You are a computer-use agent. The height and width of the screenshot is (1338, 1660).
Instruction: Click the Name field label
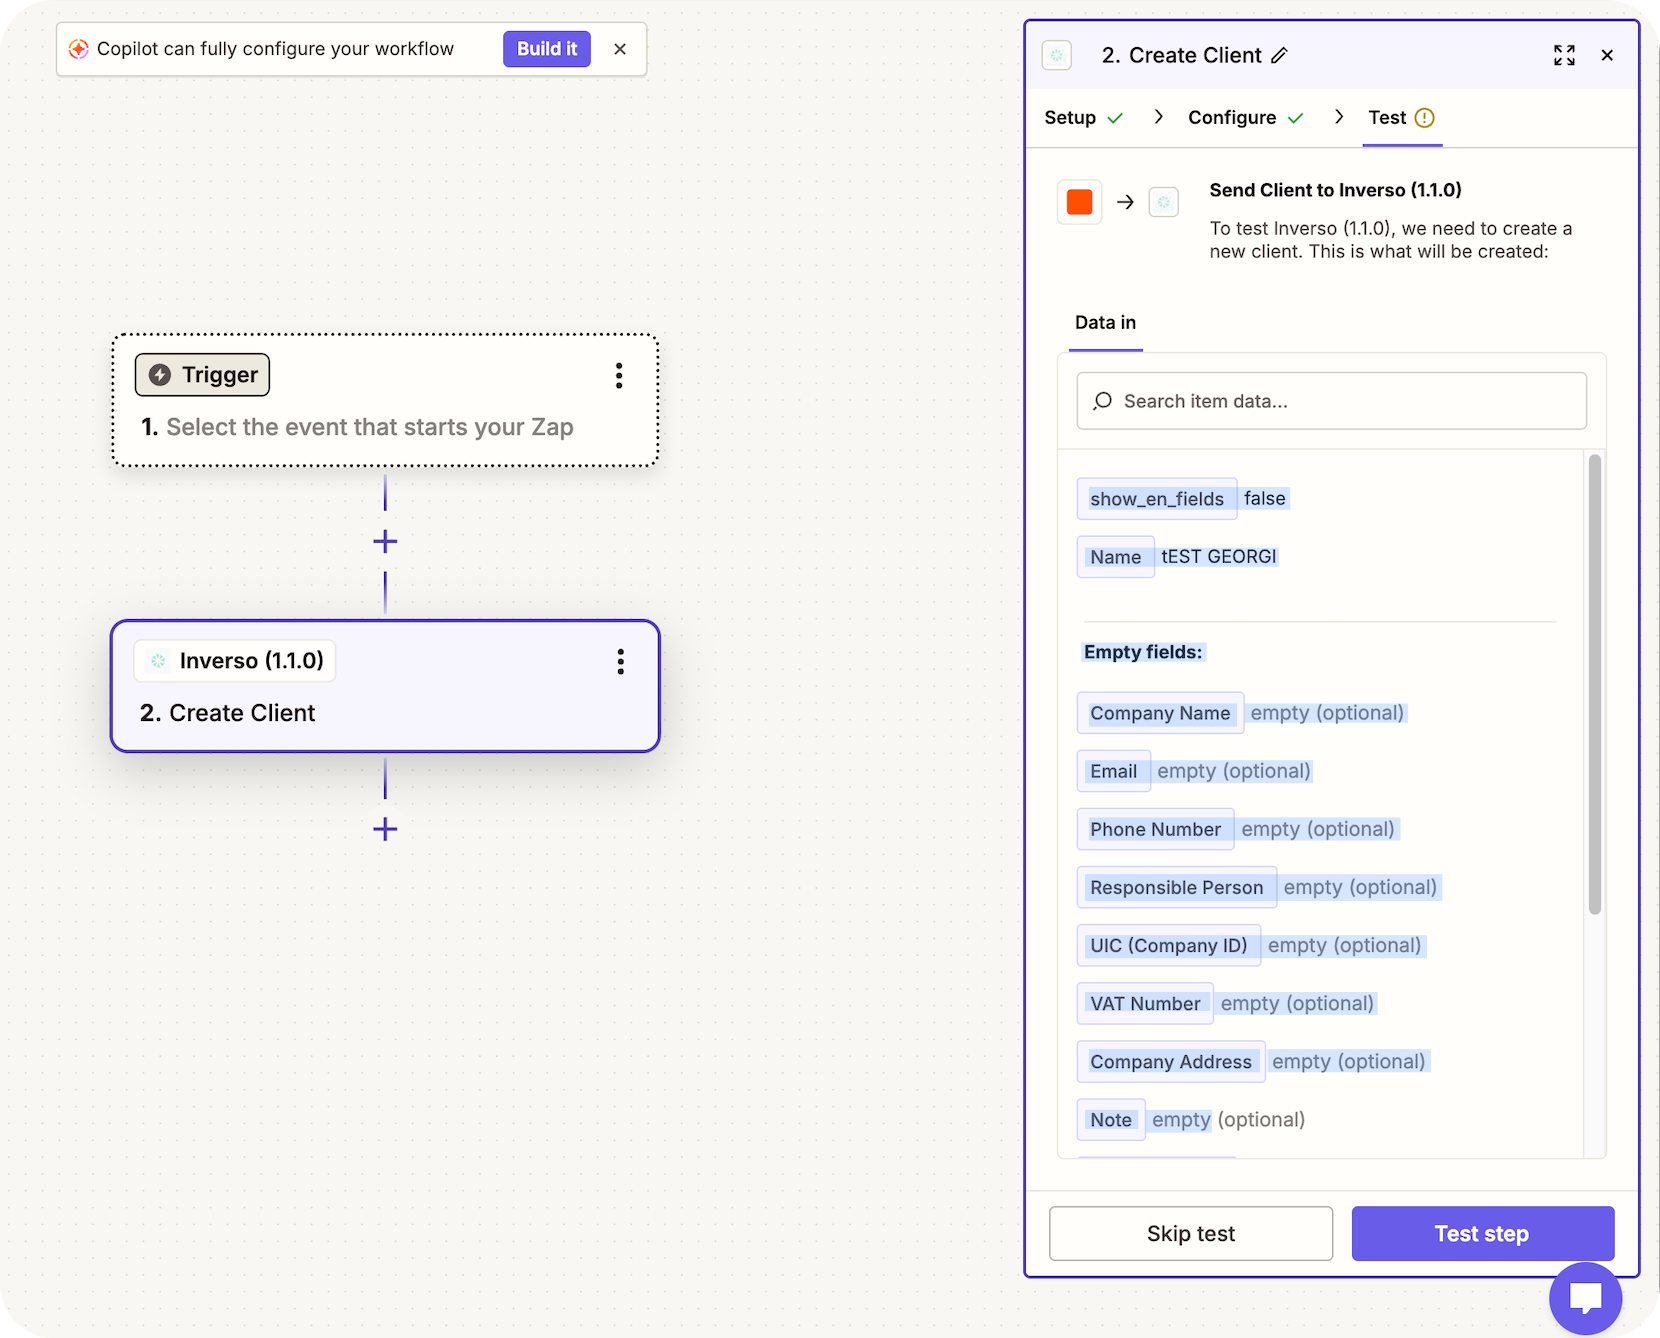(1116, 557)
